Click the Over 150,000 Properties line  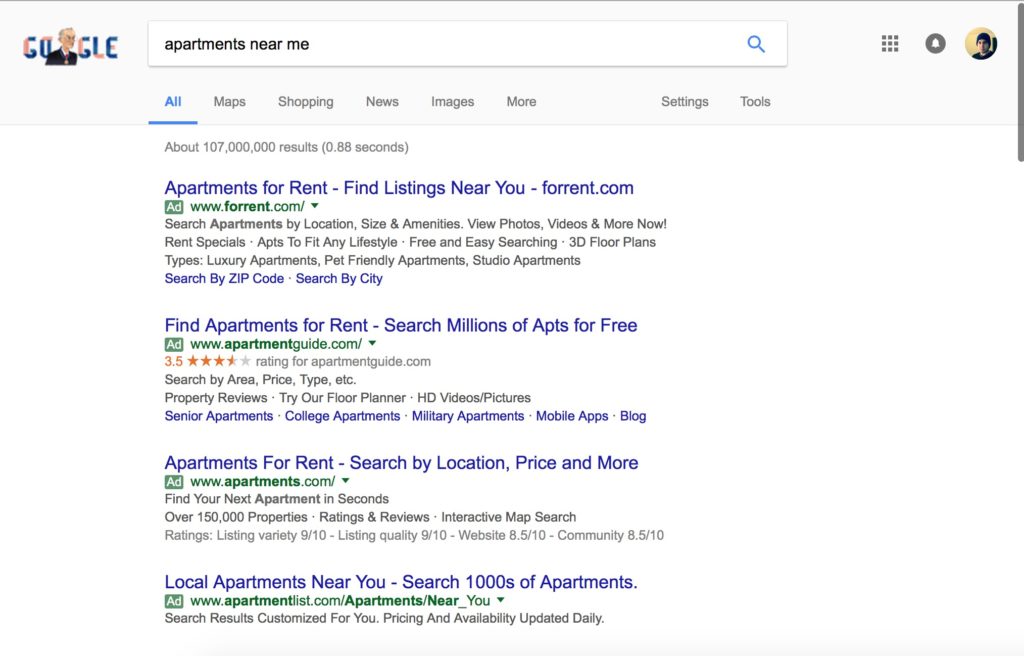[x=370, y=517]
